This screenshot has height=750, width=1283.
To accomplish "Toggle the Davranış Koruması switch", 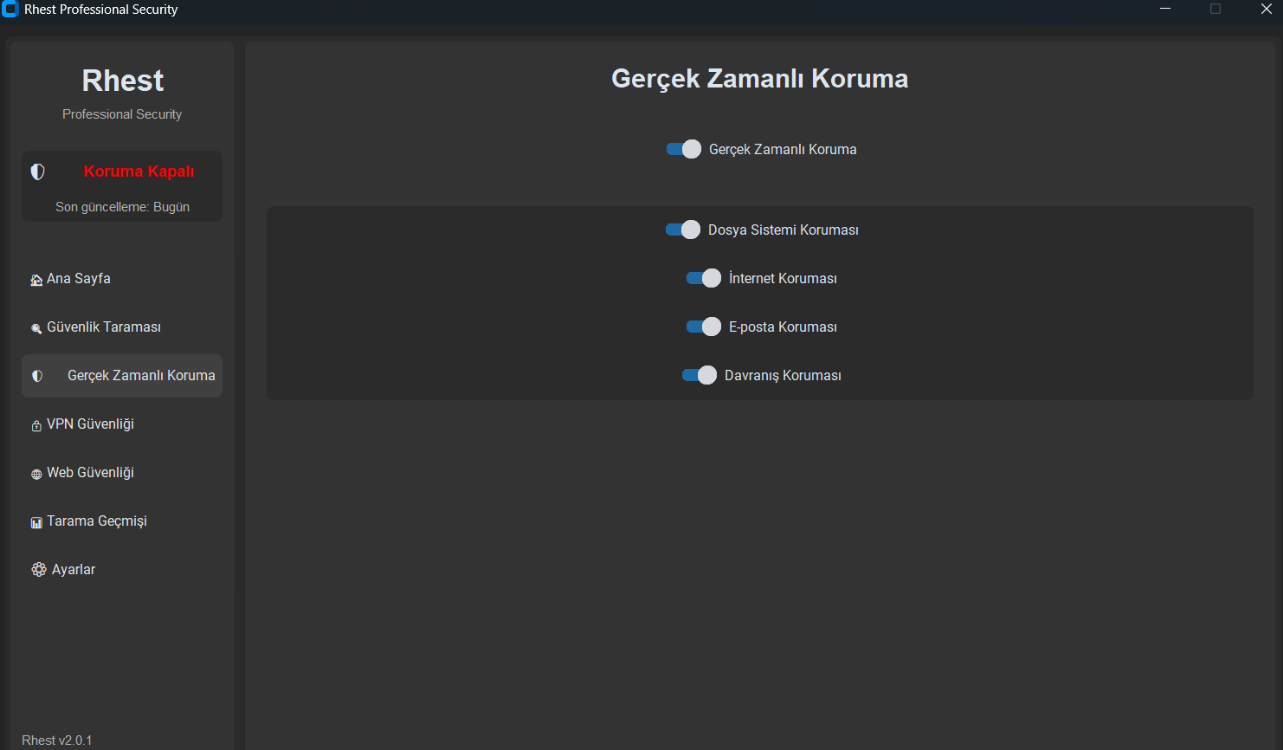I will [700, 375].
